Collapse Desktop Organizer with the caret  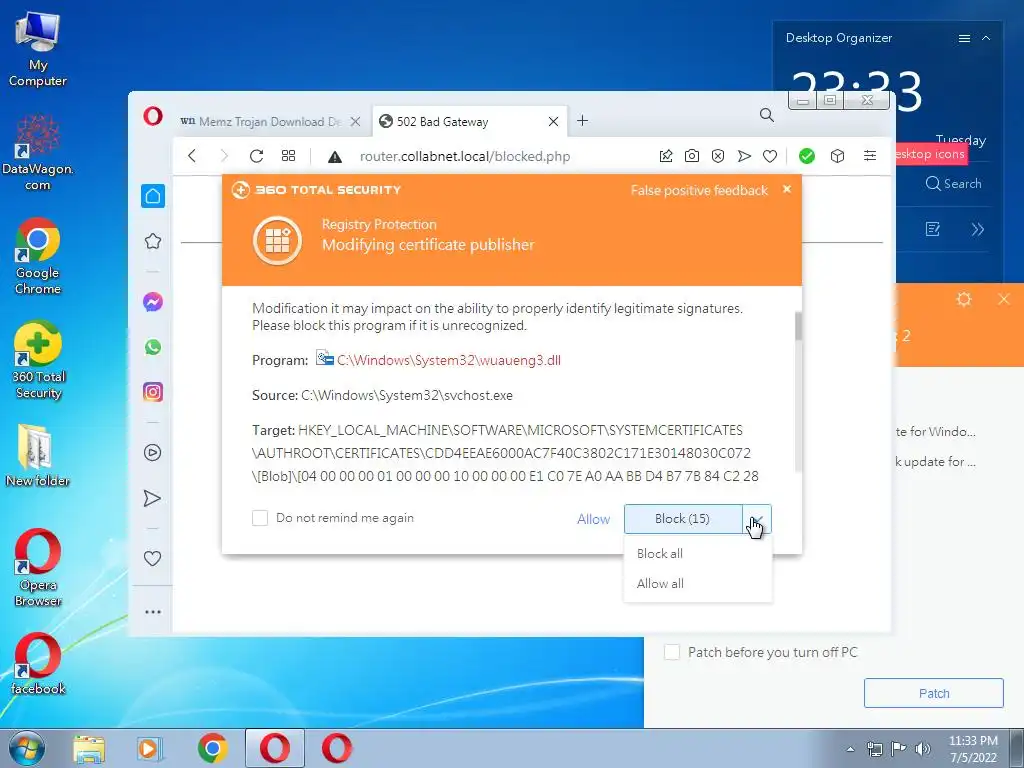tap(986, 39)
